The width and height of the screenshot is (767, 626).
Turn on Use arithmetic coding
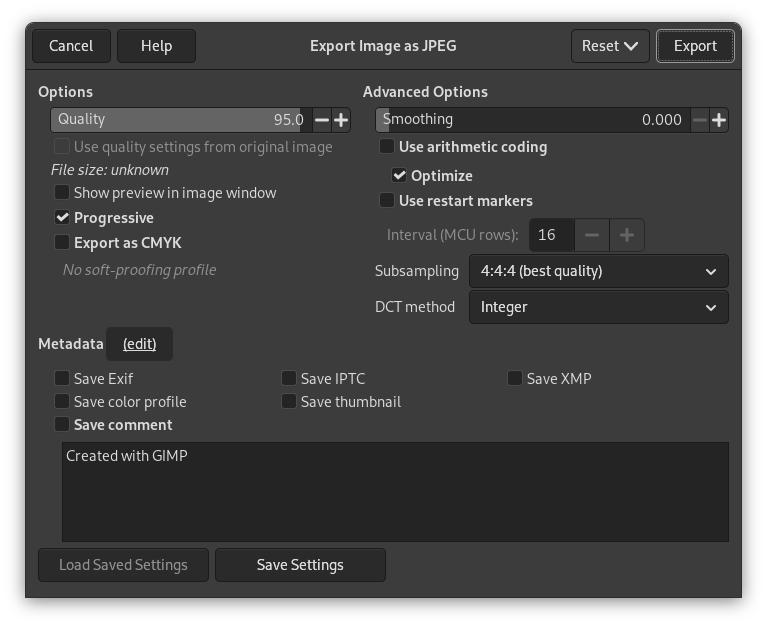point(387,147)
